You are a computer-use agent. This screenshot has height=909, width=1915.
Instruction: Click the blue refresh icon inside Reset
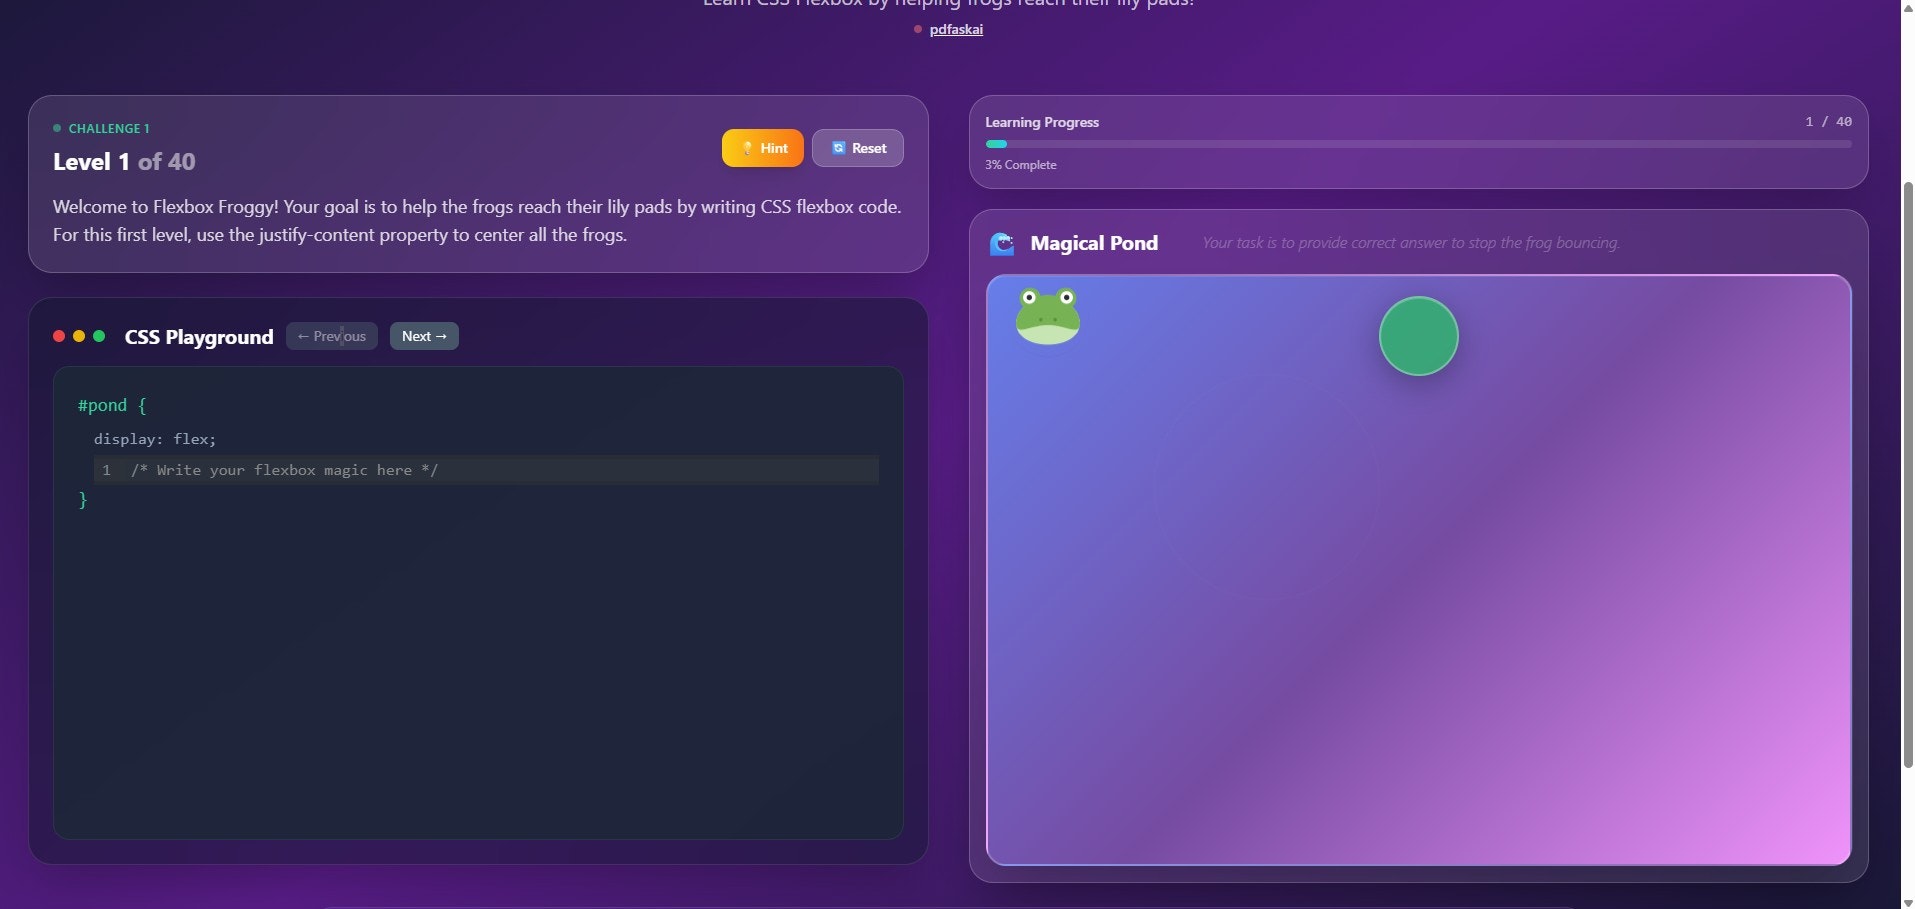point(836,147)
